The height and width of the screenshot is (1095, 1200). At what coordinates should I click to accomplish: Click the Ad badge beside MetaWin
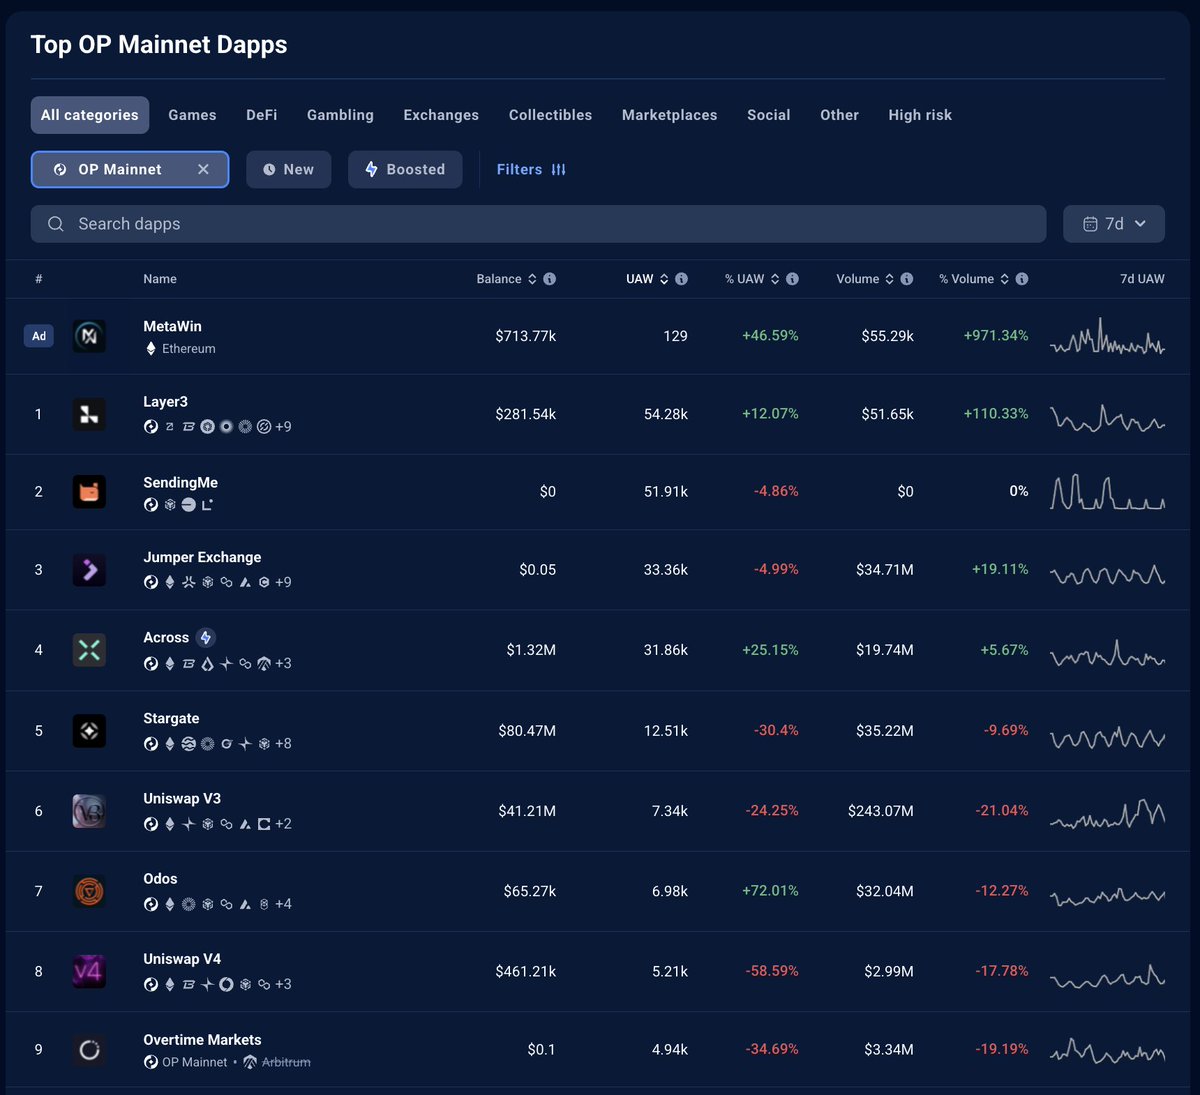[x=39, y=336]
